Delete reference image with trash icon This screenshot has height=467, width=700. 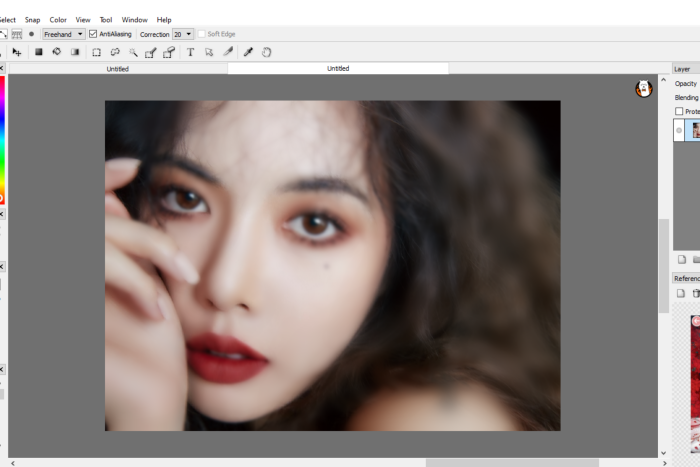[696, 293]
